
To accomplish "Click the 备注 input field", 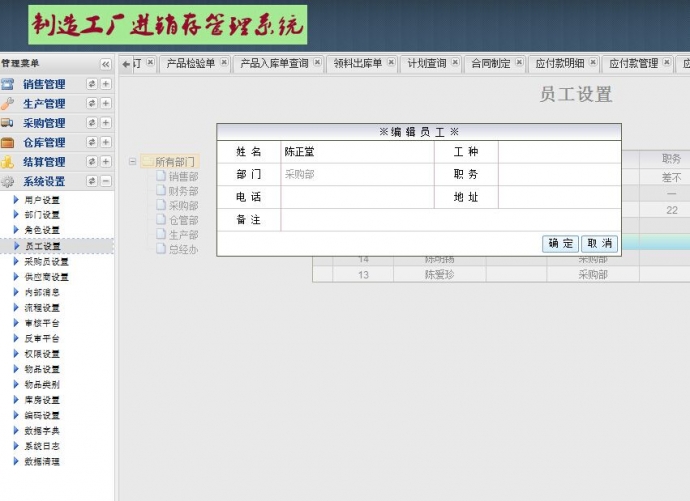I will coord(451,220).
